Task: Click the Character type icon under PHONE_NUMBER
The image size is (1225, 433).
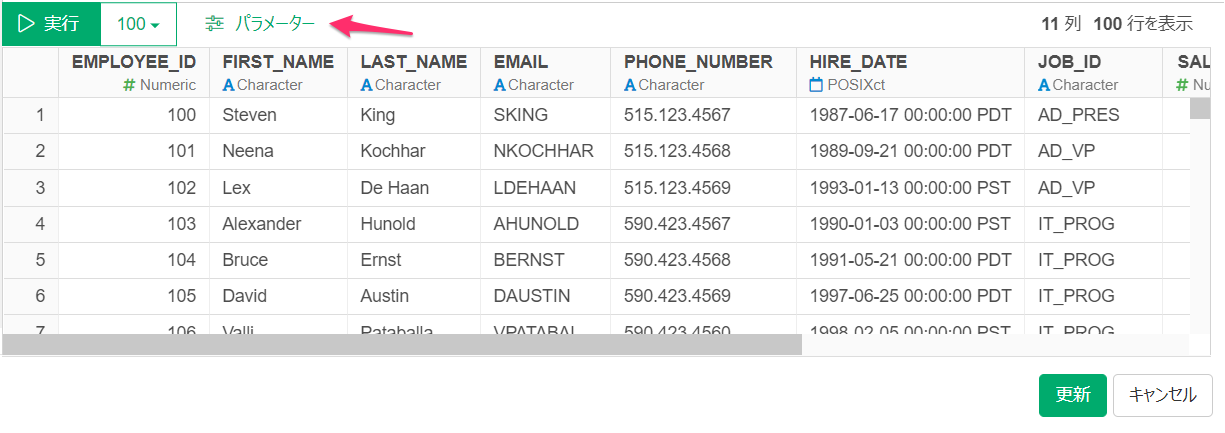Action: [630, 85]
